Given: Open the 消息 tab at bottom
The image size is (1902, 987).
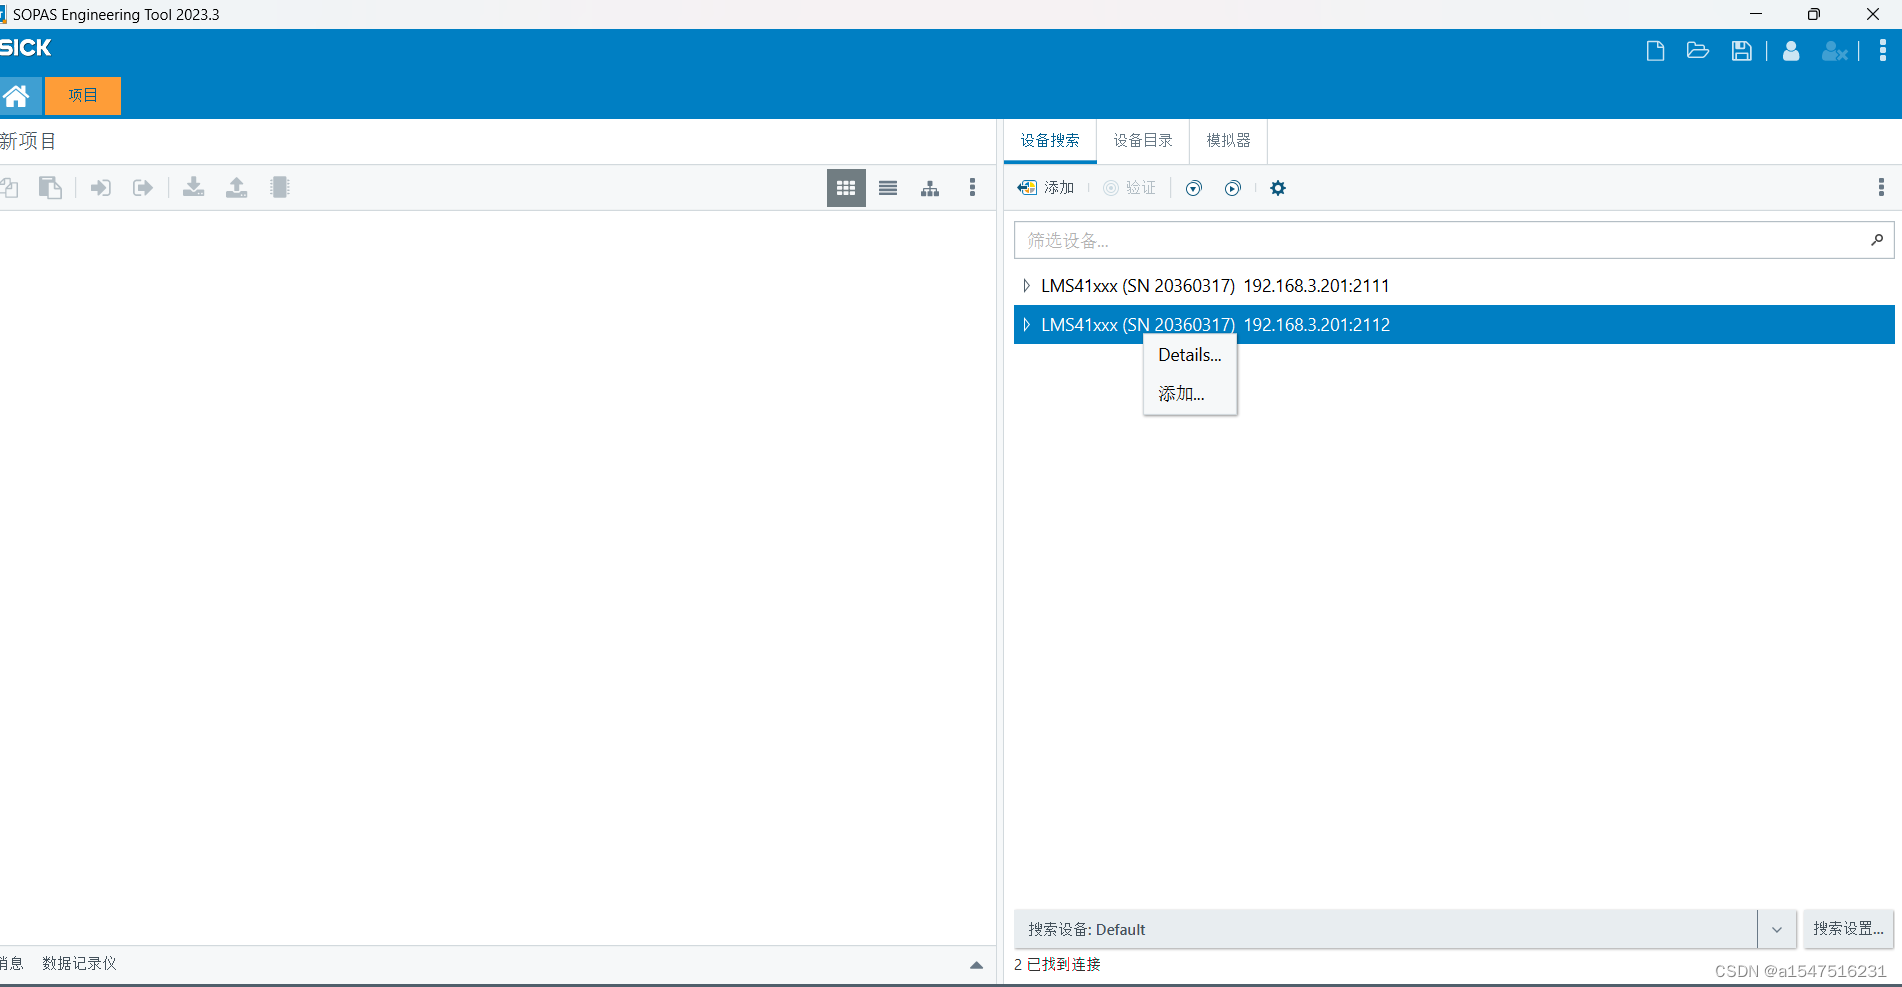Looking at the screenshot, I should pyautogui.click(x=11, y=964).
